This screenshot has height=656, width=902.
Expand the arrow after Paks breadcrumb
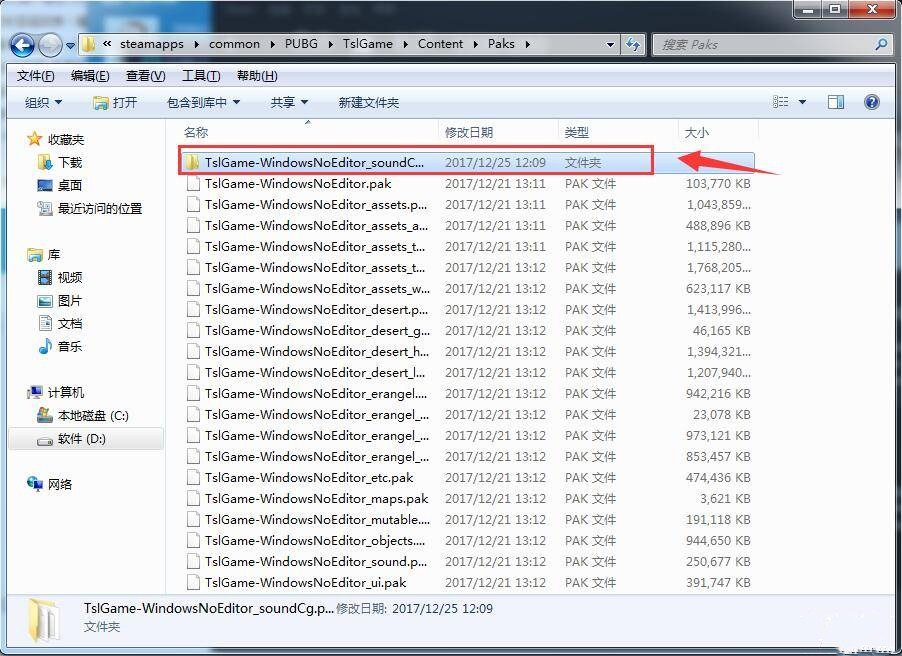pyautogui.click(x=528, y=44)
